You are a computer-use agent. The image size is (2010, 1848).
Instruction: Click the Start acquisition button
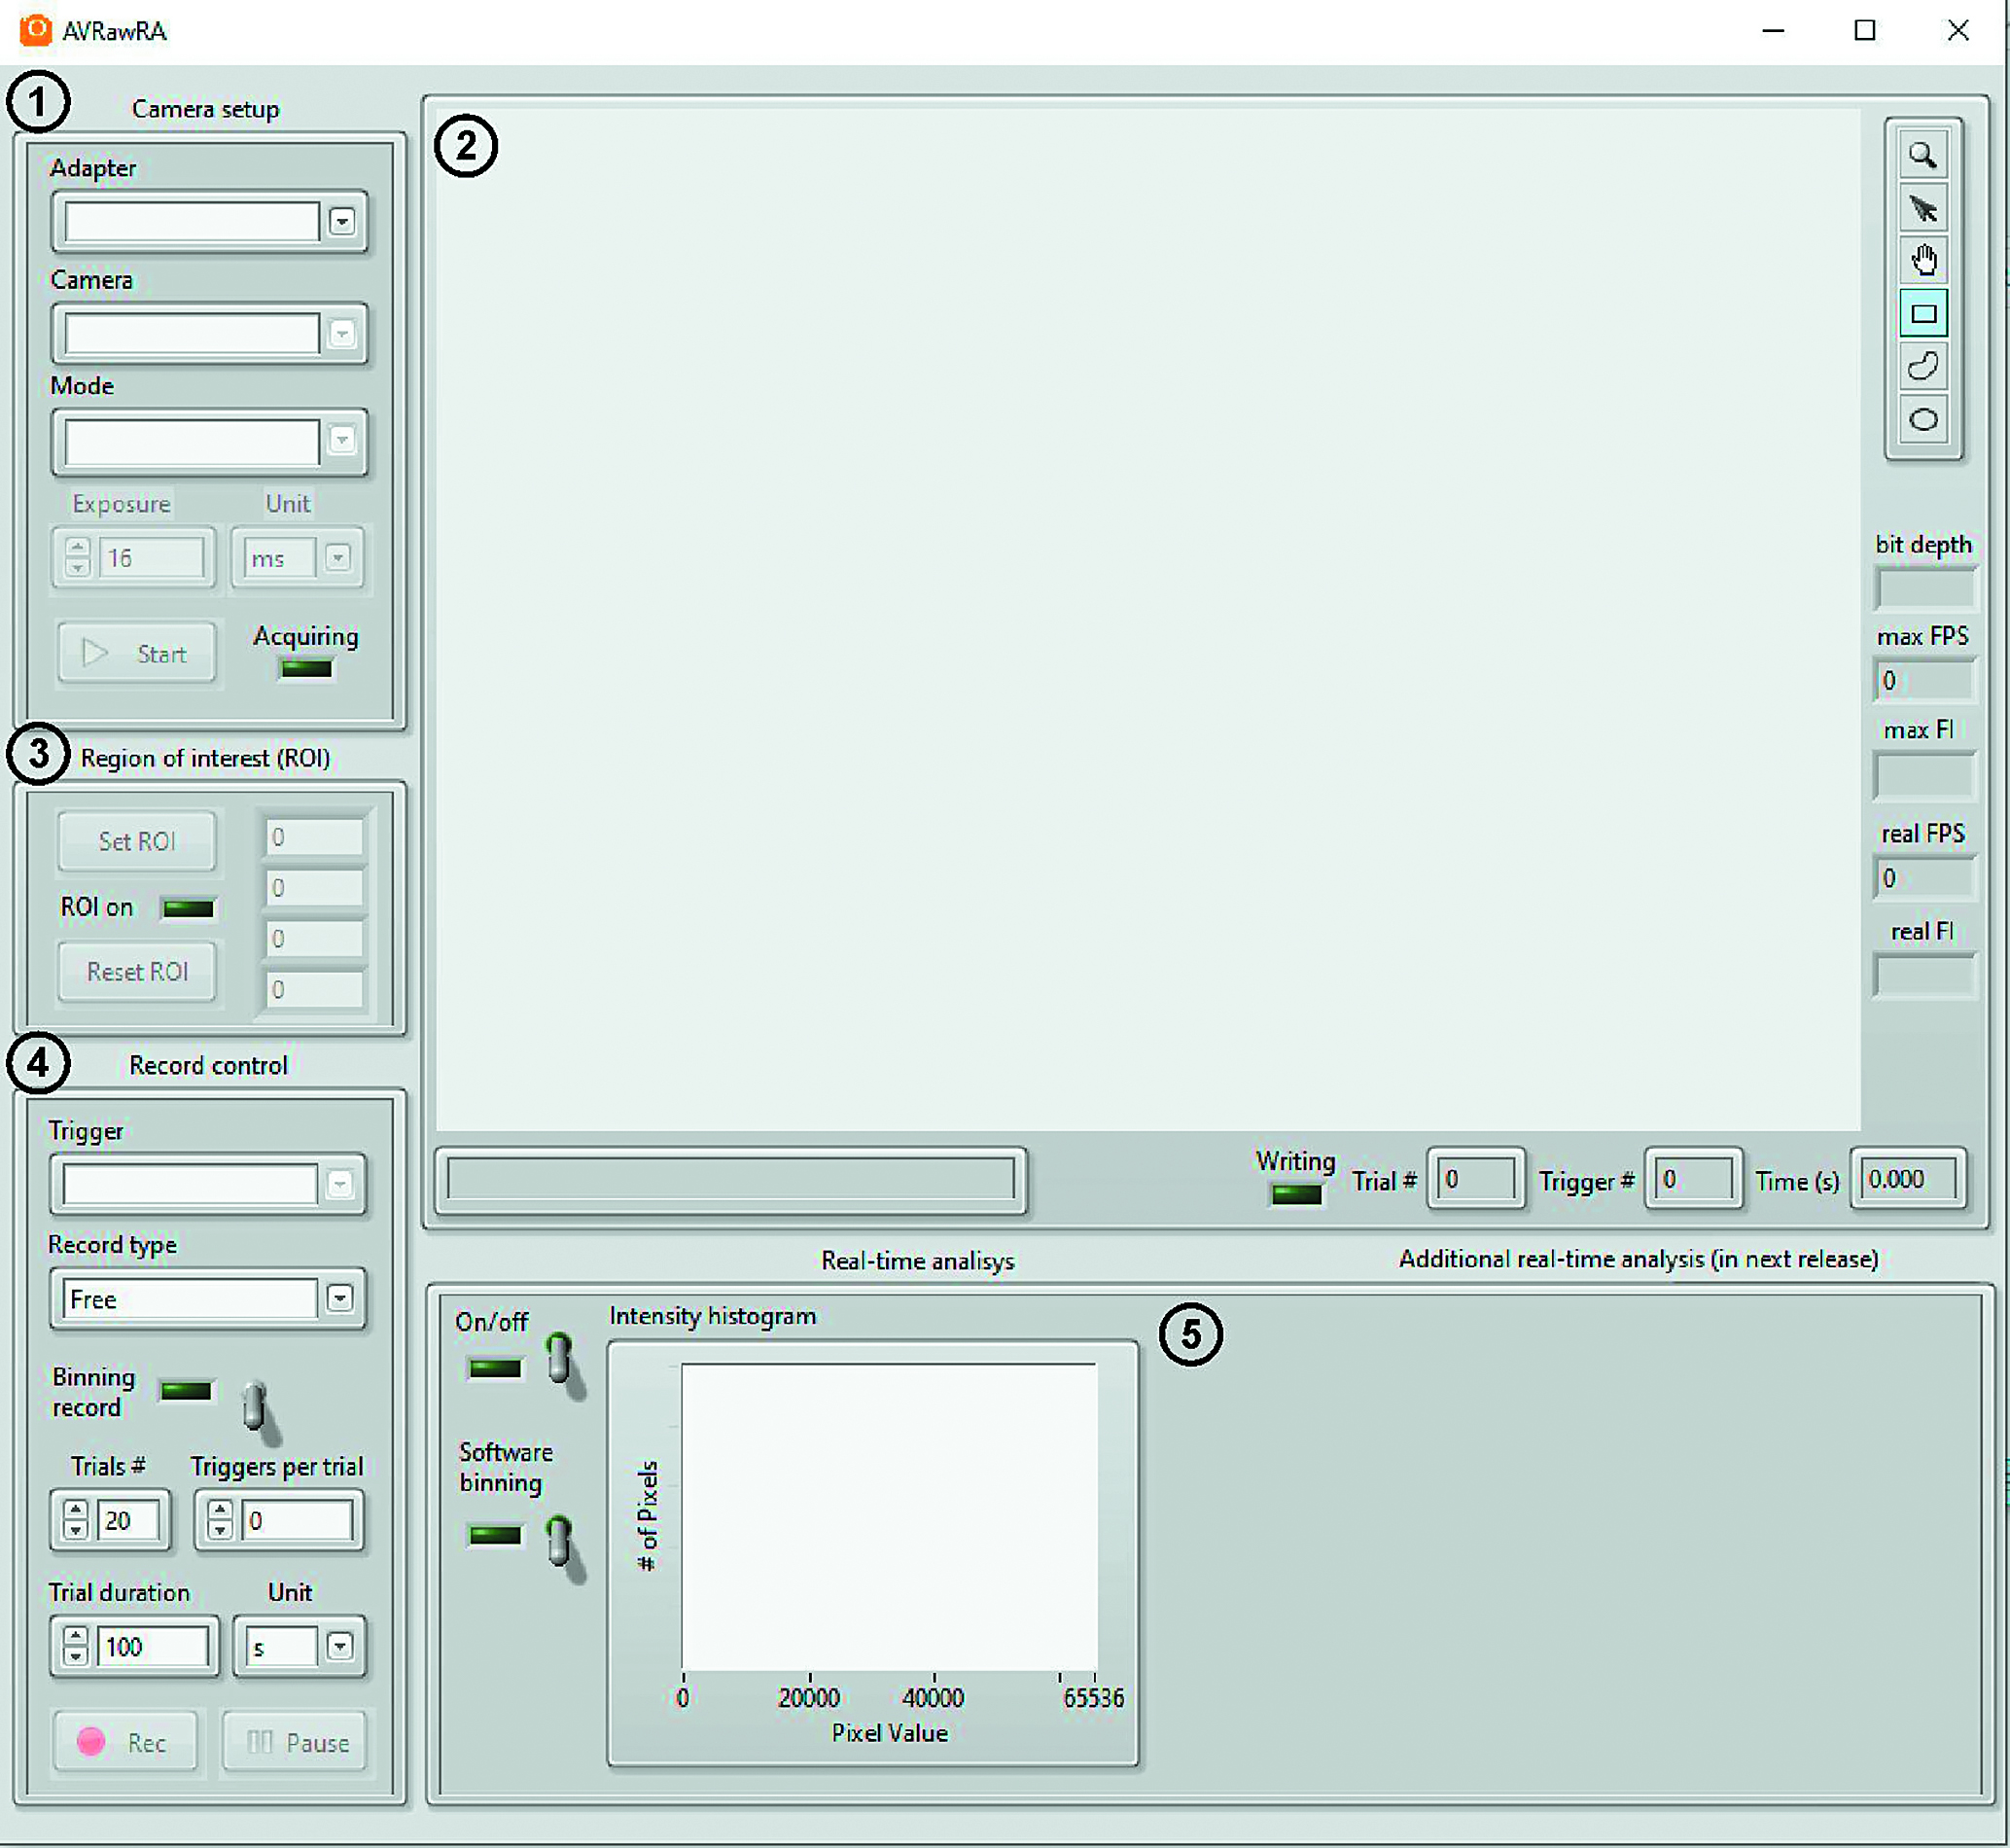[137, 654]
